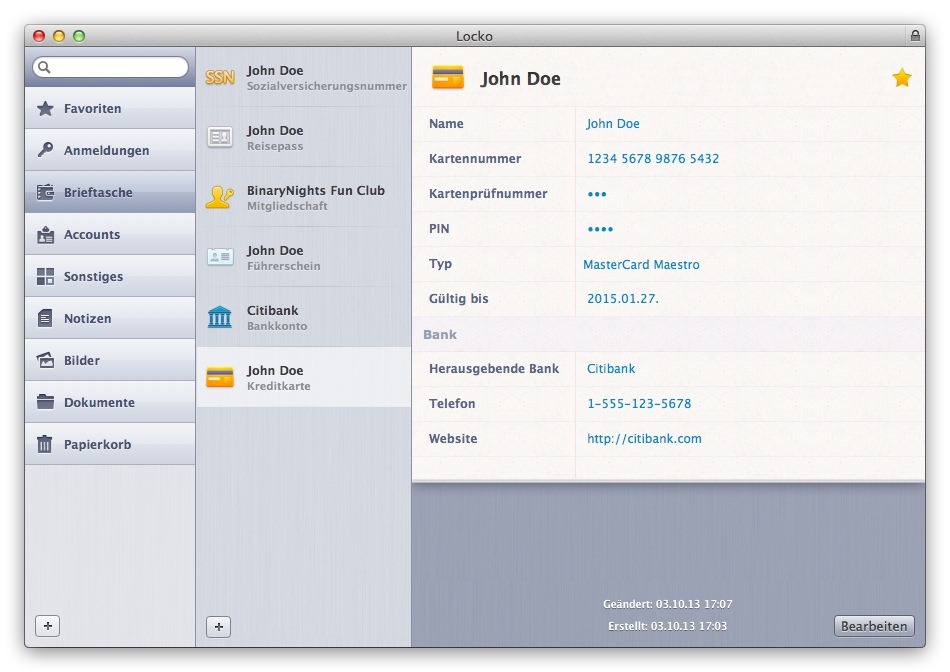Select the Notizen notes icon

45,318
